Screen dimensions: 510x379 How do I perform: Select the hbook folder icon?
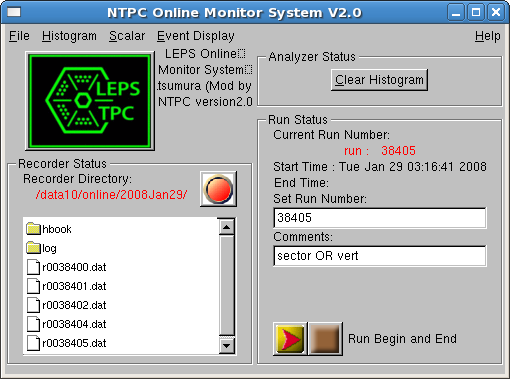pos(33,229)
